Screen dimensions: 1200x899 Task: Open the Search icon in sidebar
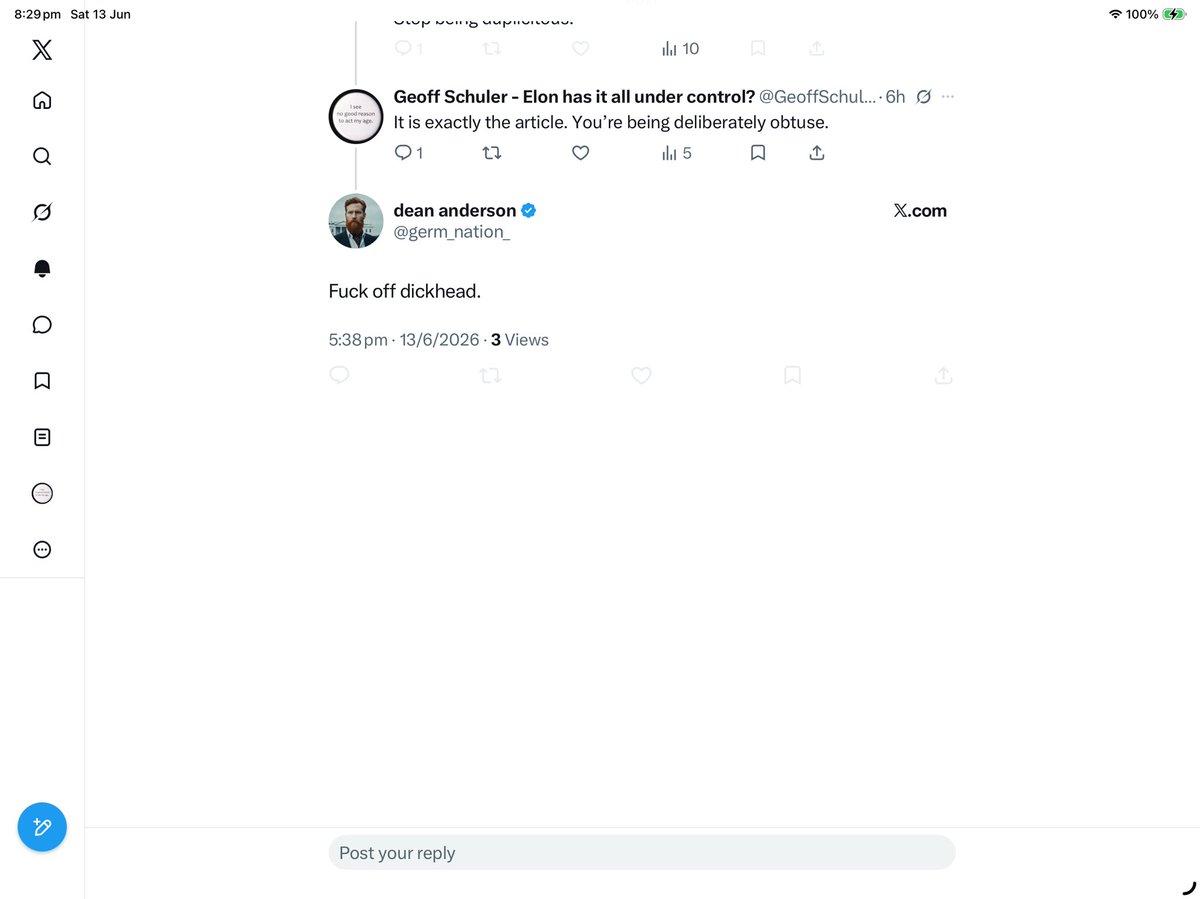tap(42, 156)
